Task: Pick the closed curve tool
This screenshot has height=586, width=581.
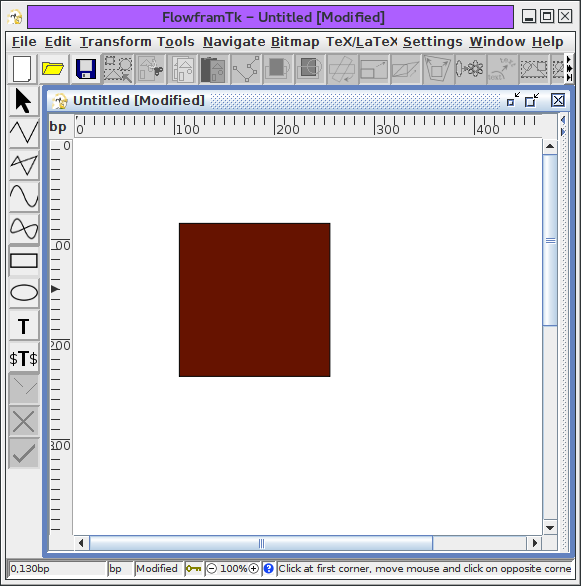Action: pos(24,228)
